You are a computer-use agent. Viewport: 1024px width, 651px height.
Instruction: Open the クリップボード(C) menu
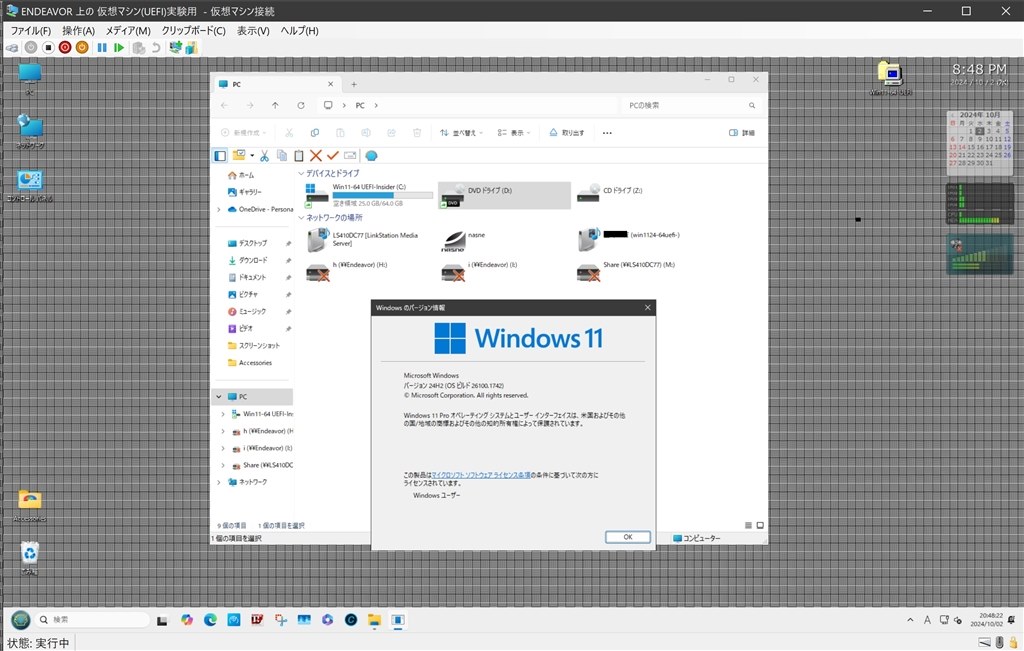point(193,31)
